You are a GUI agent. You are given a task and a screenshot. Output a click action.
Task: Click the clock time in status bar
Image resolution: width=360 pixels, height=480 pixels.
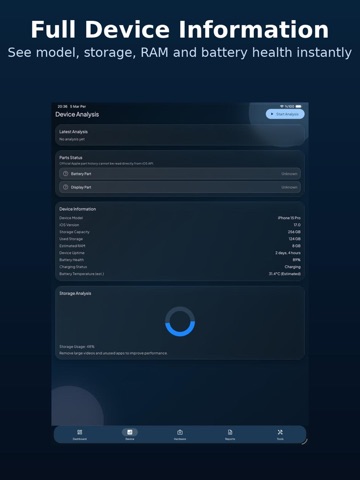pyautogui.click(x=62, y=106)
